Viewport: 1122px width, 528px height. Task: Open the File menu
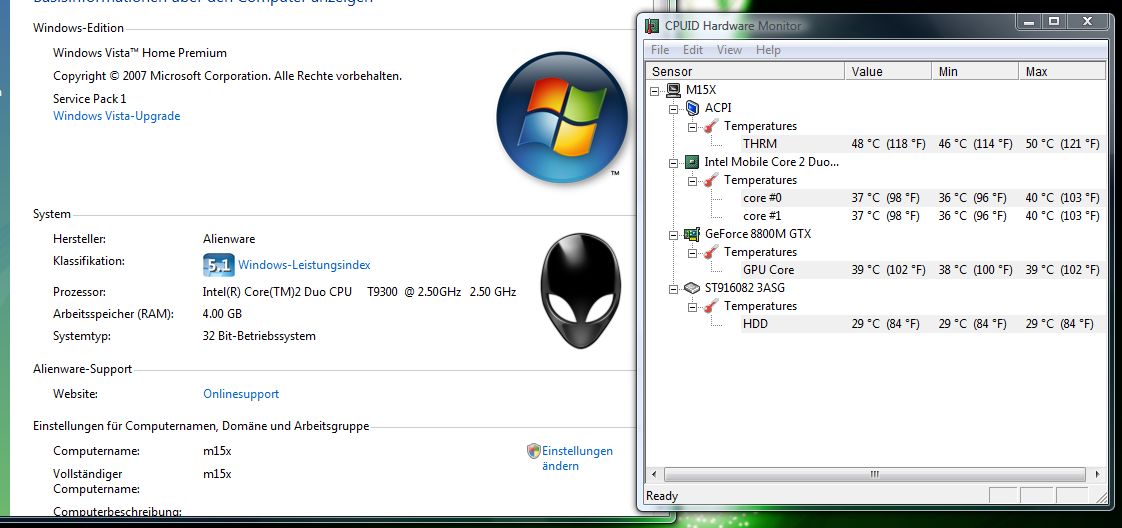point(660,50)
